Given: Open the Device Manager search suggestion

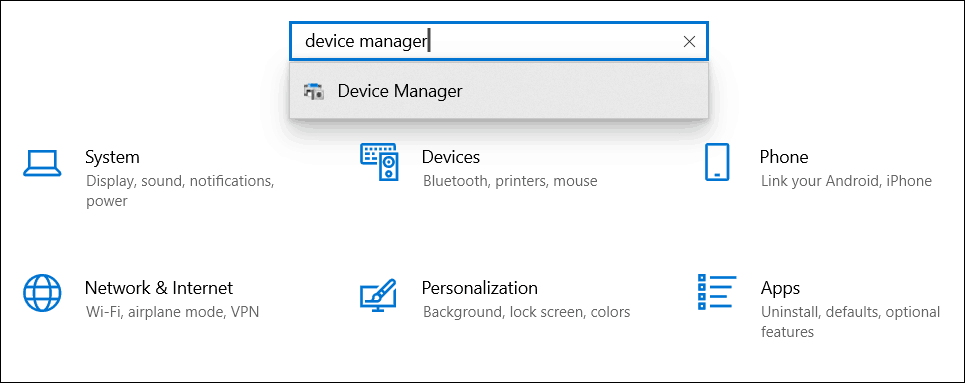Looking at the screenshot, I should coord(499,91).
